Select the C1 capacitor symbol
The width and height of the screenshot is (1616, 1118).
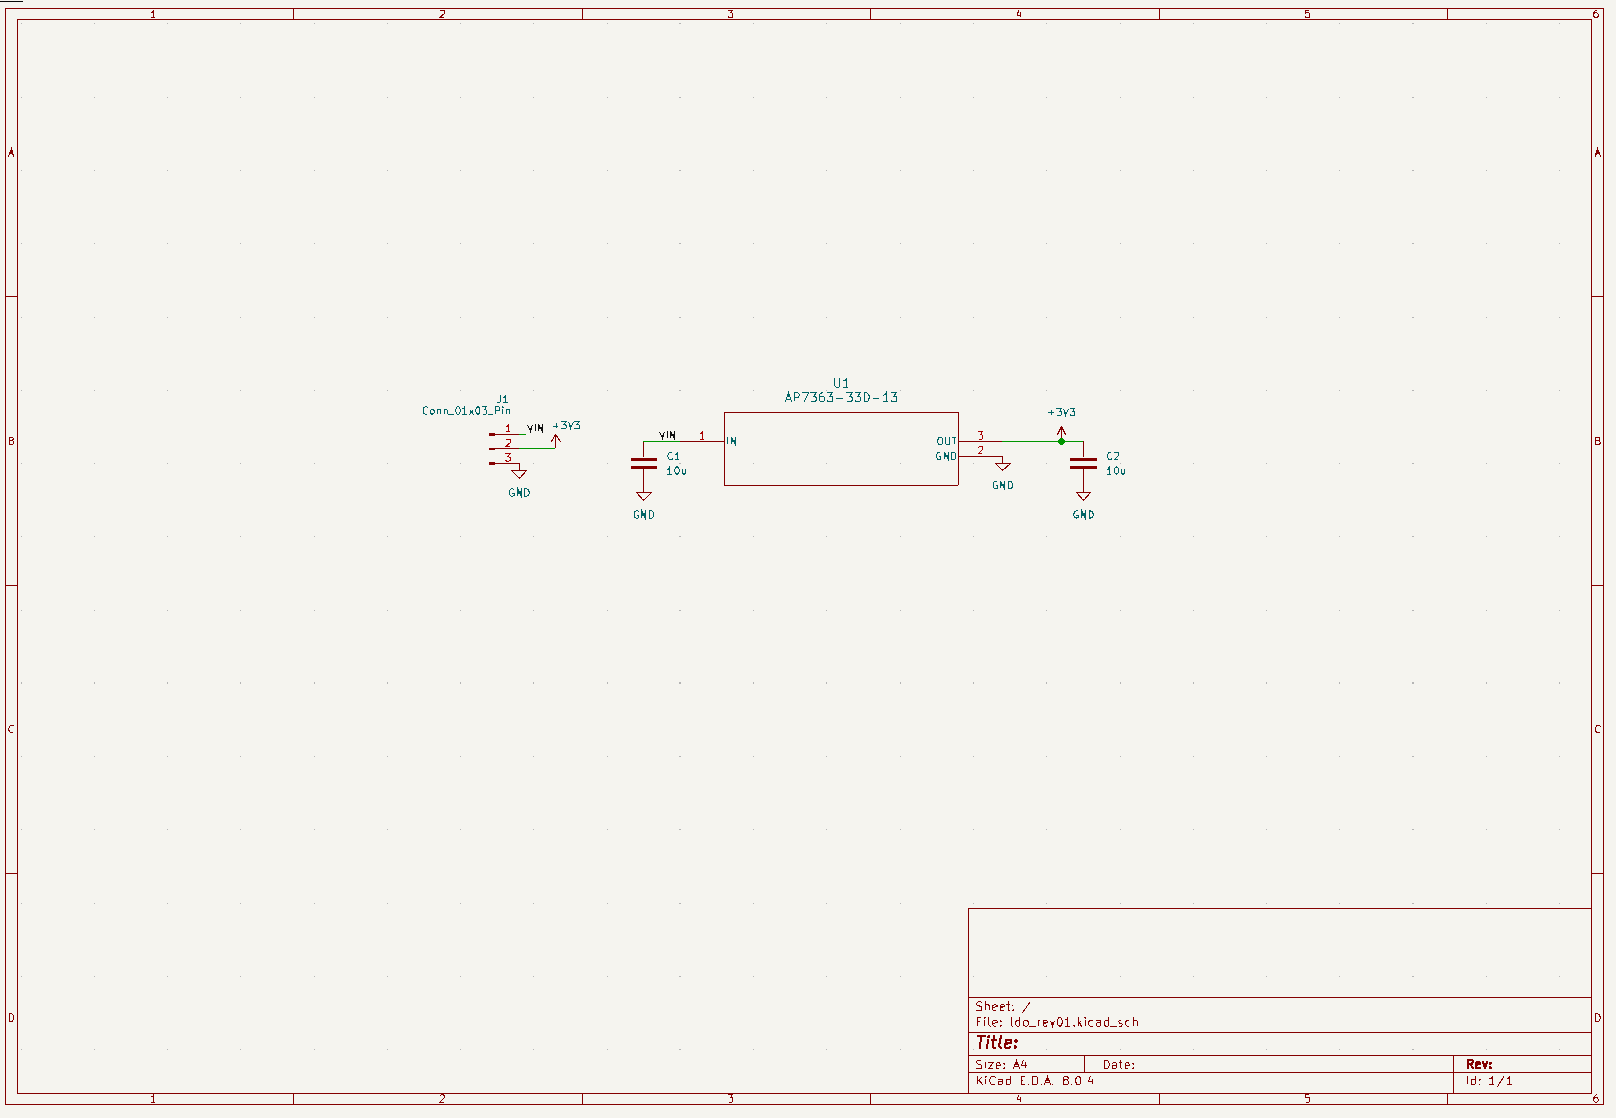coord(644,463)
